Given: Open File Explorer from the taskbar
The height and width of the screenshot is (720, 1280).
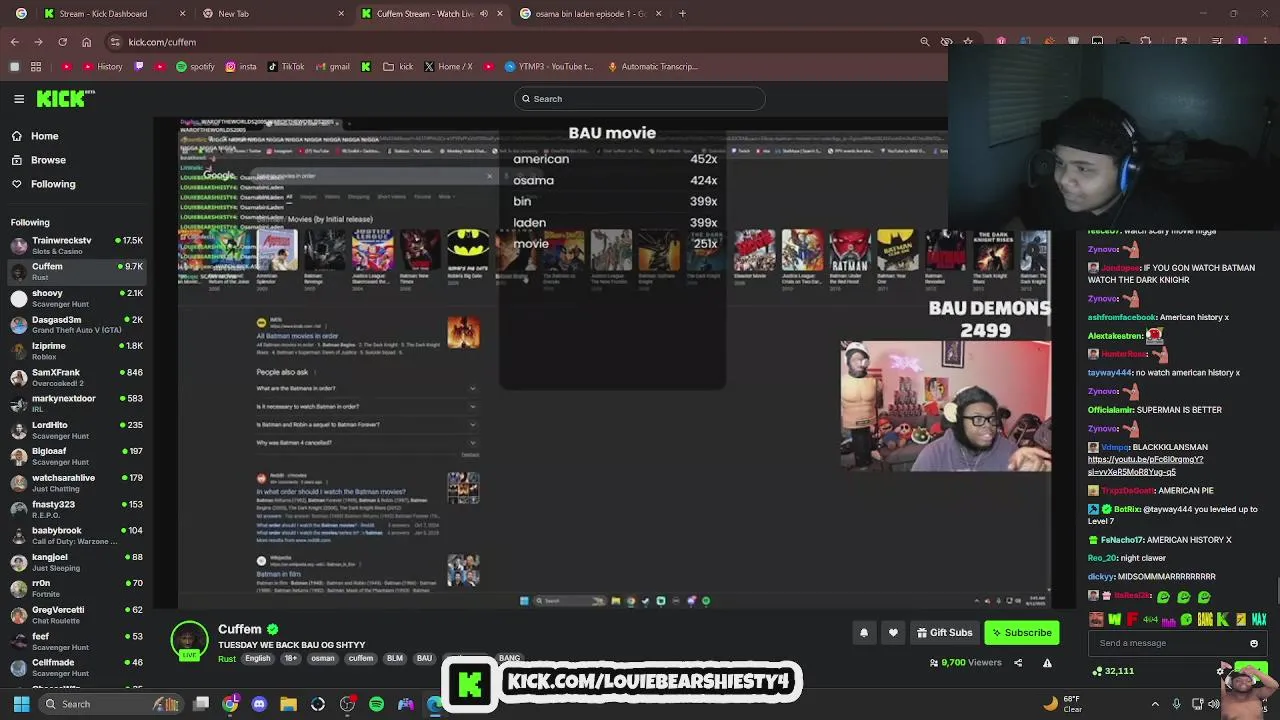Looking at the screenshot, I should point(289,704).
